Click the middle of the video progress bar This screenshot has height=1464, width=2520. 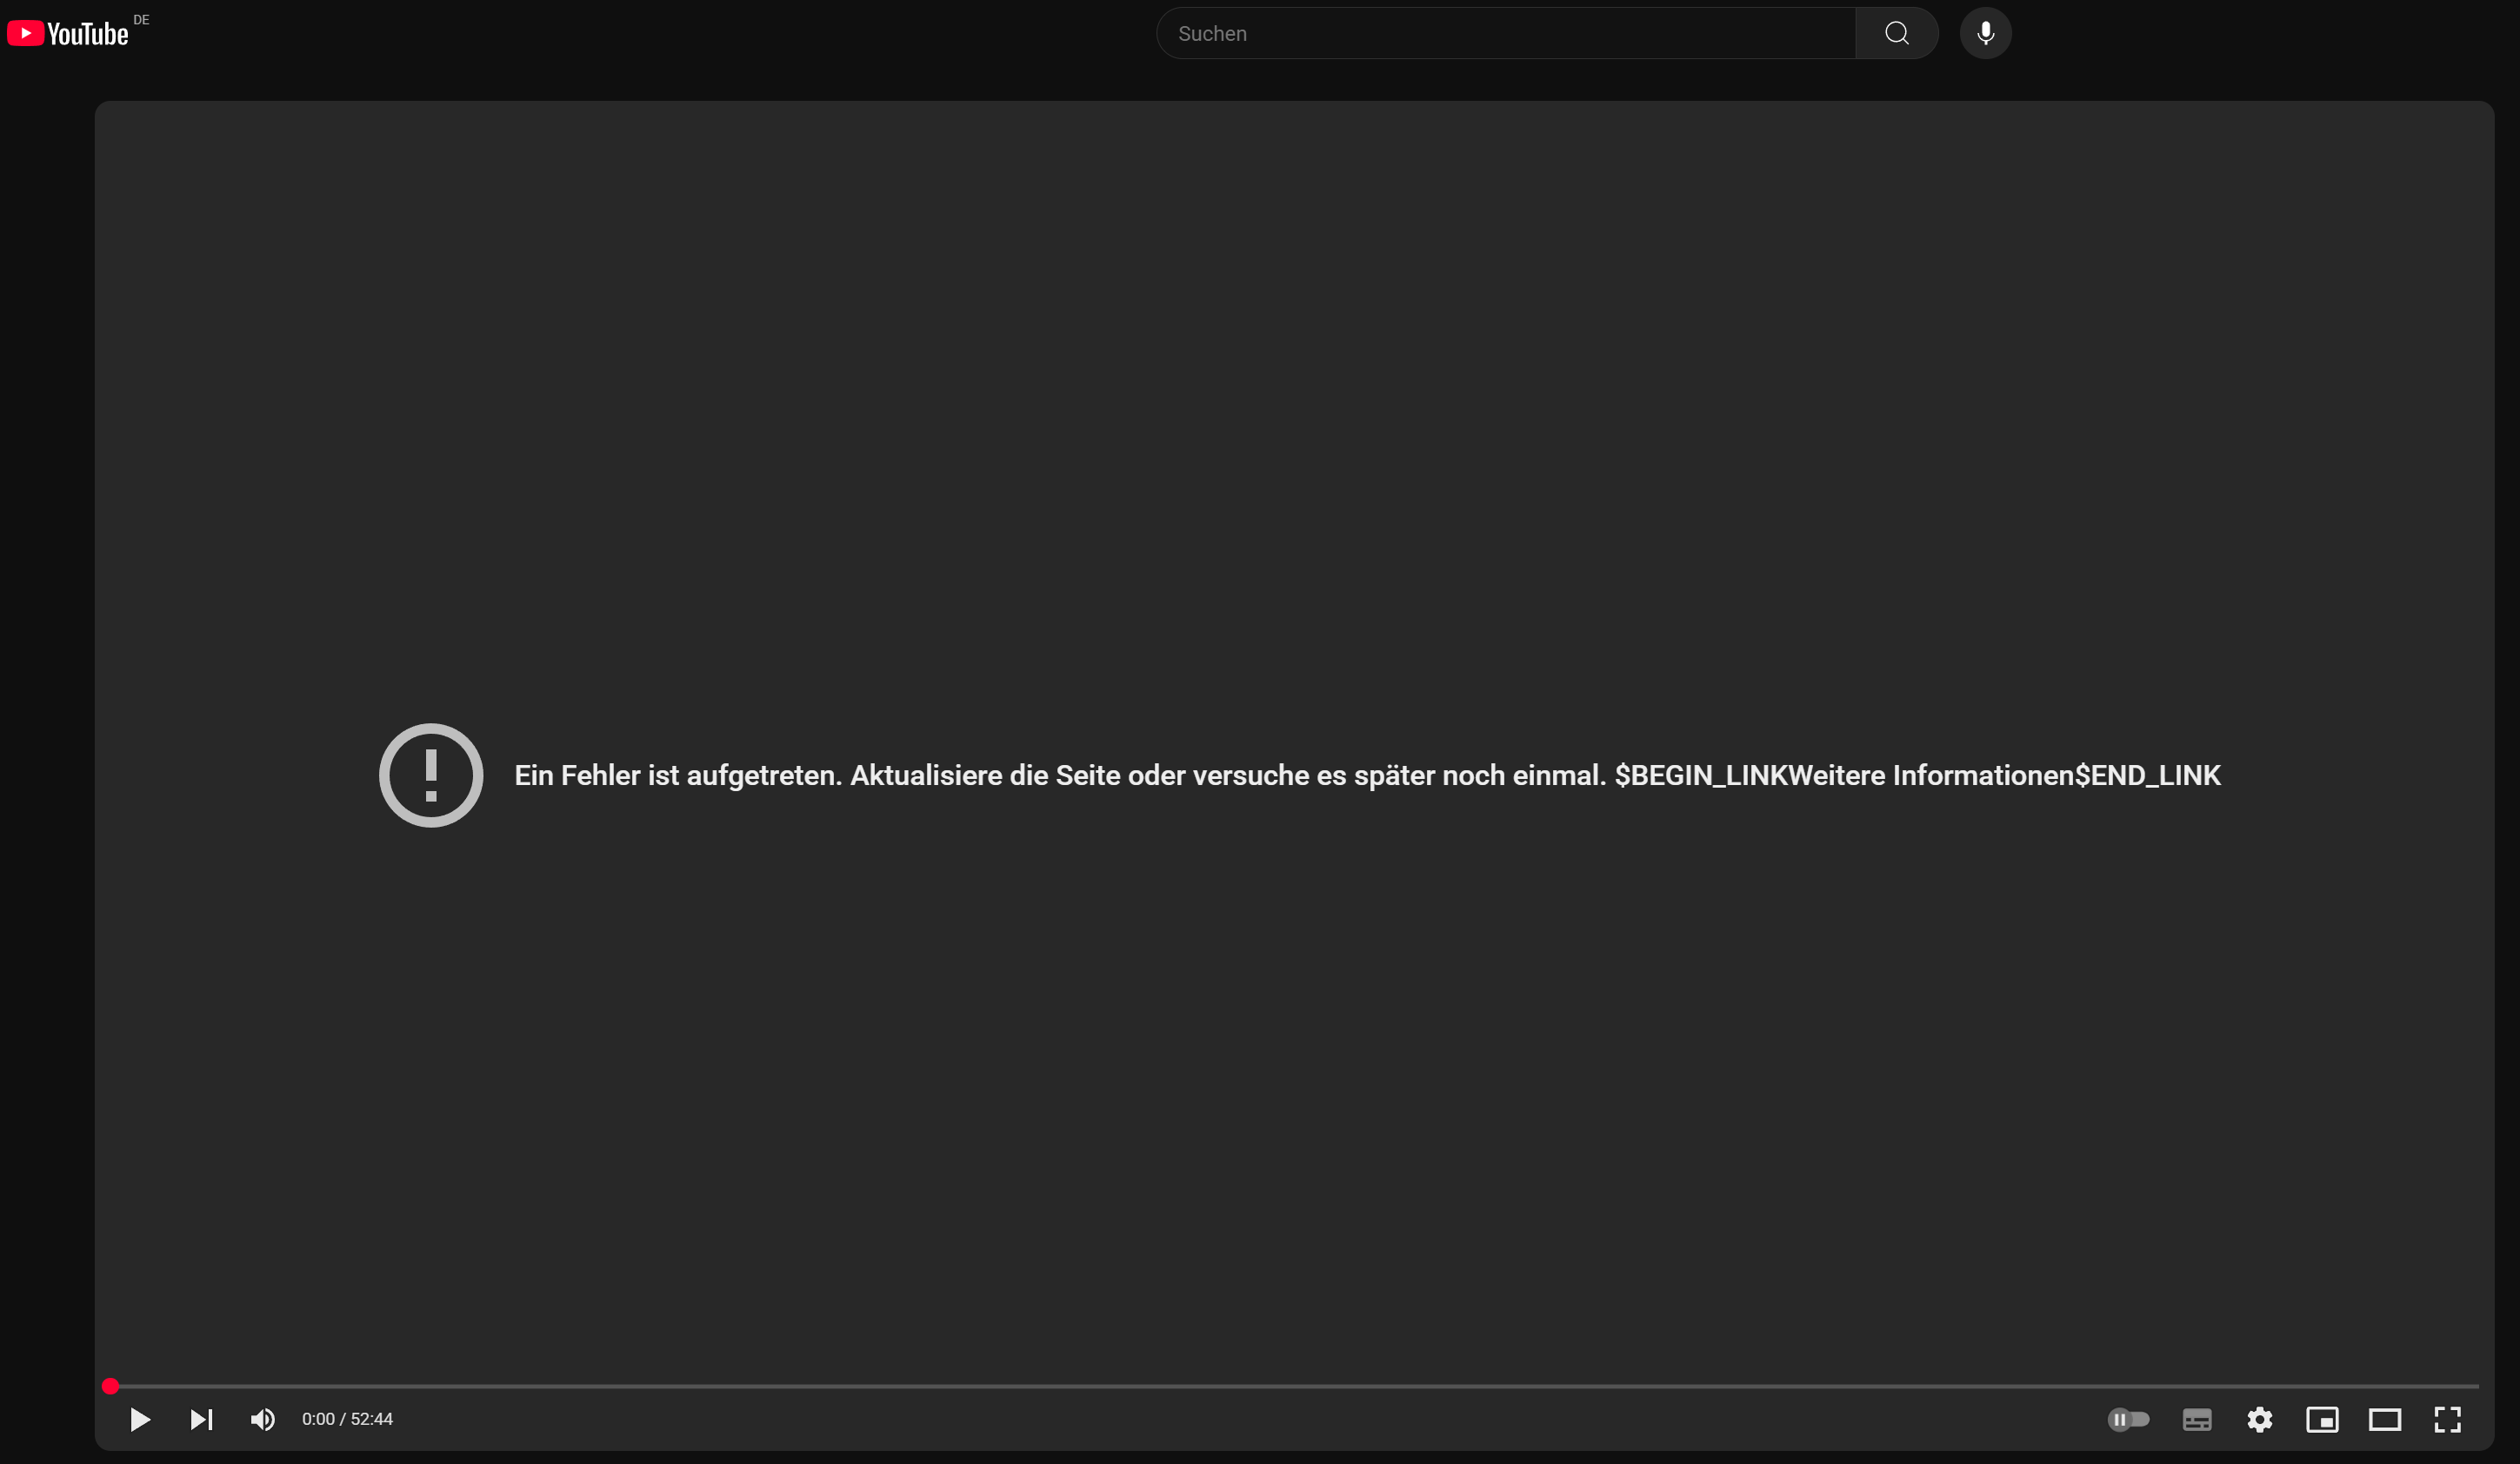pyautogui.click(x=1294, y=1386)
